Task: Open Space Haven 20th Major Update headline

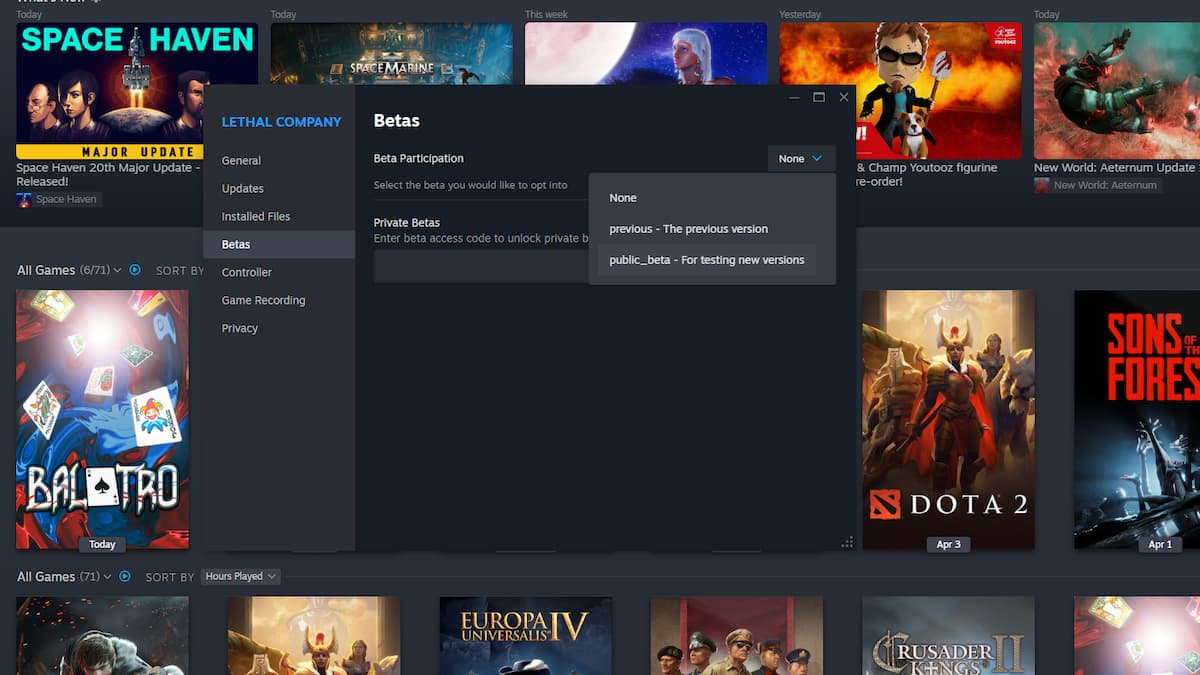Action: (x=108, y=174)
